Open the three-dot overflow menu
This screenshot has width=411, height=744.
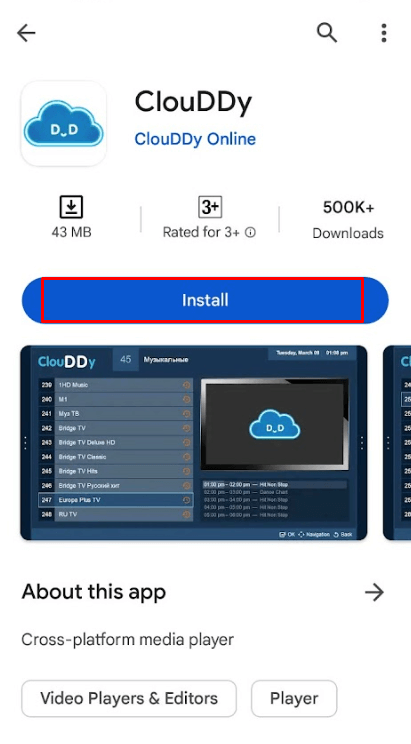pyautogui.click(x=383, y=33)
